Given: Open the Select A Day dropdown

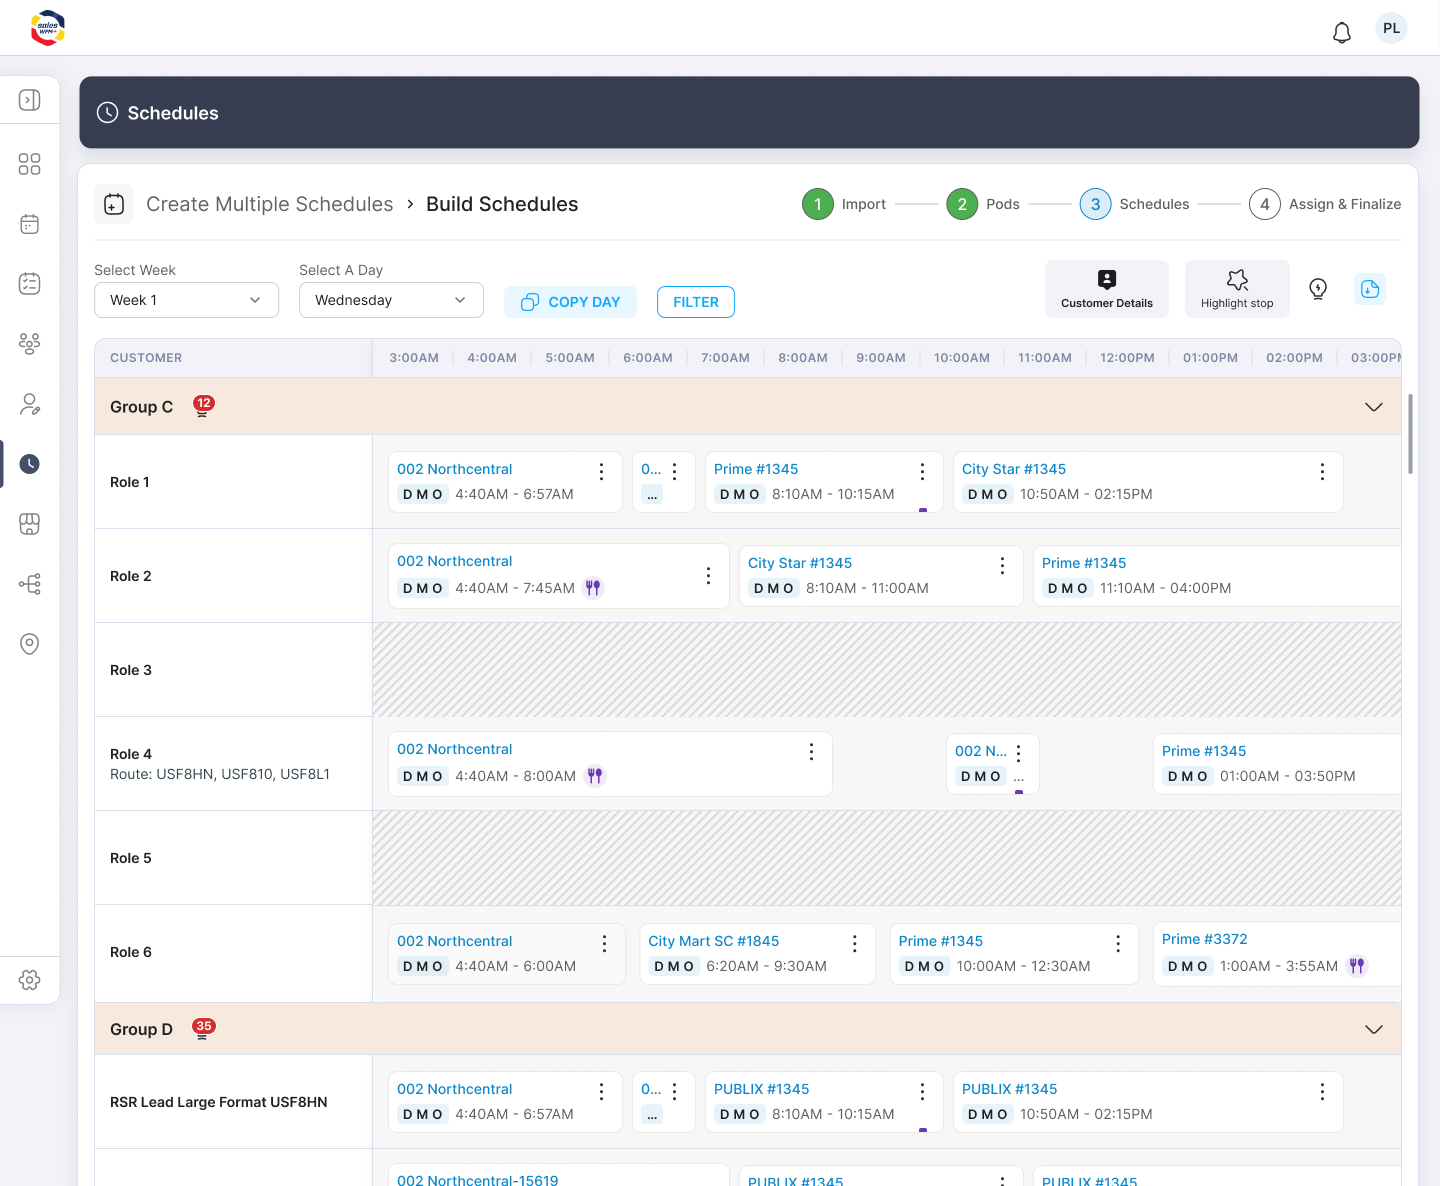Looking at the screenshot, I should click(x=391, y=300).
